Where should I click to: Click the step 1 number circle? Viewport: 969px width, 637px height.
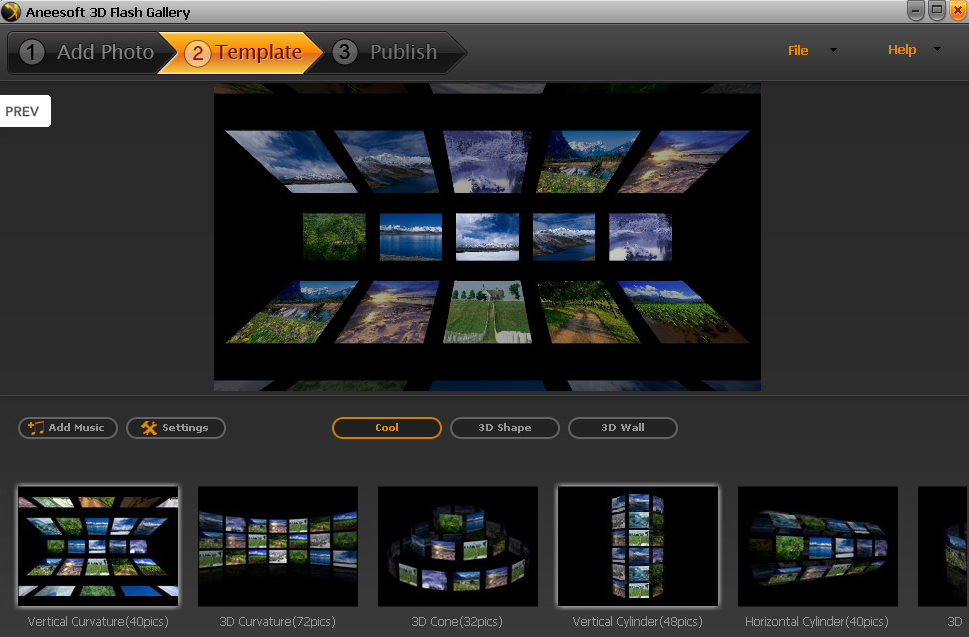point(32,52)
